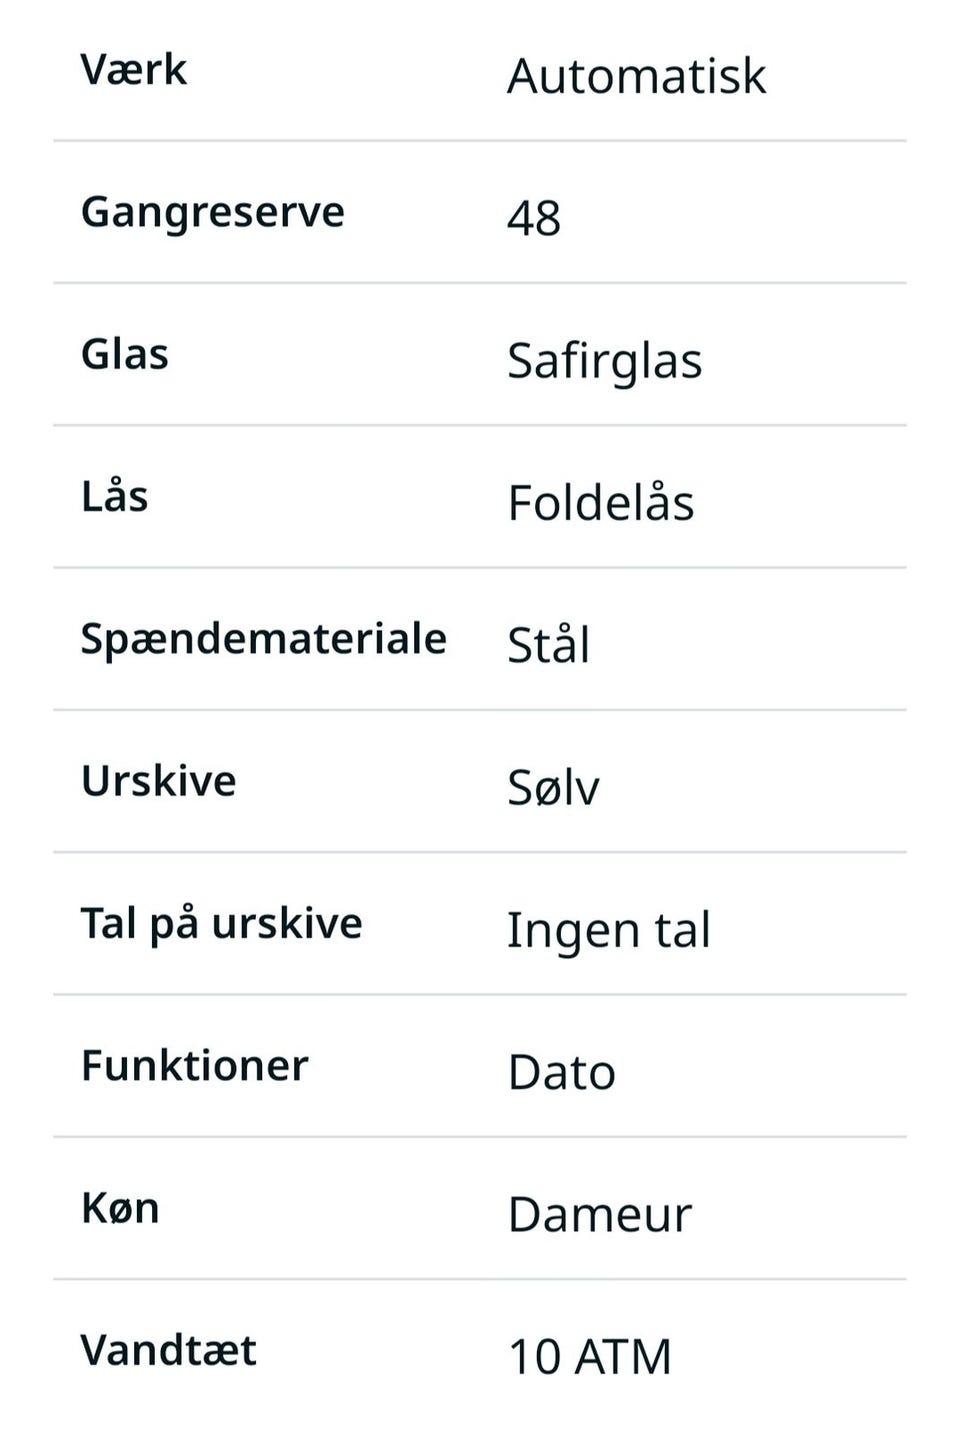Click the Gangreserve label

point(212,212)
